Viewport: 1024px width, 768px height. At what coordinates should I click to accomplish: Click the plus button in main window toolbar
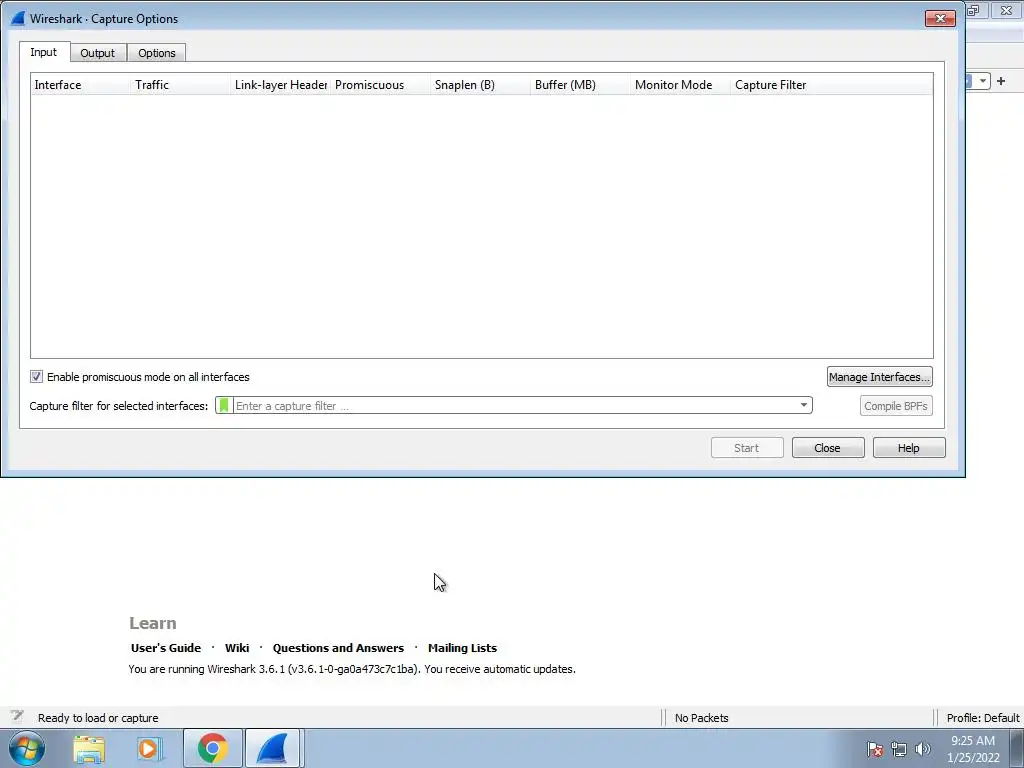(x=1001, y=81)
